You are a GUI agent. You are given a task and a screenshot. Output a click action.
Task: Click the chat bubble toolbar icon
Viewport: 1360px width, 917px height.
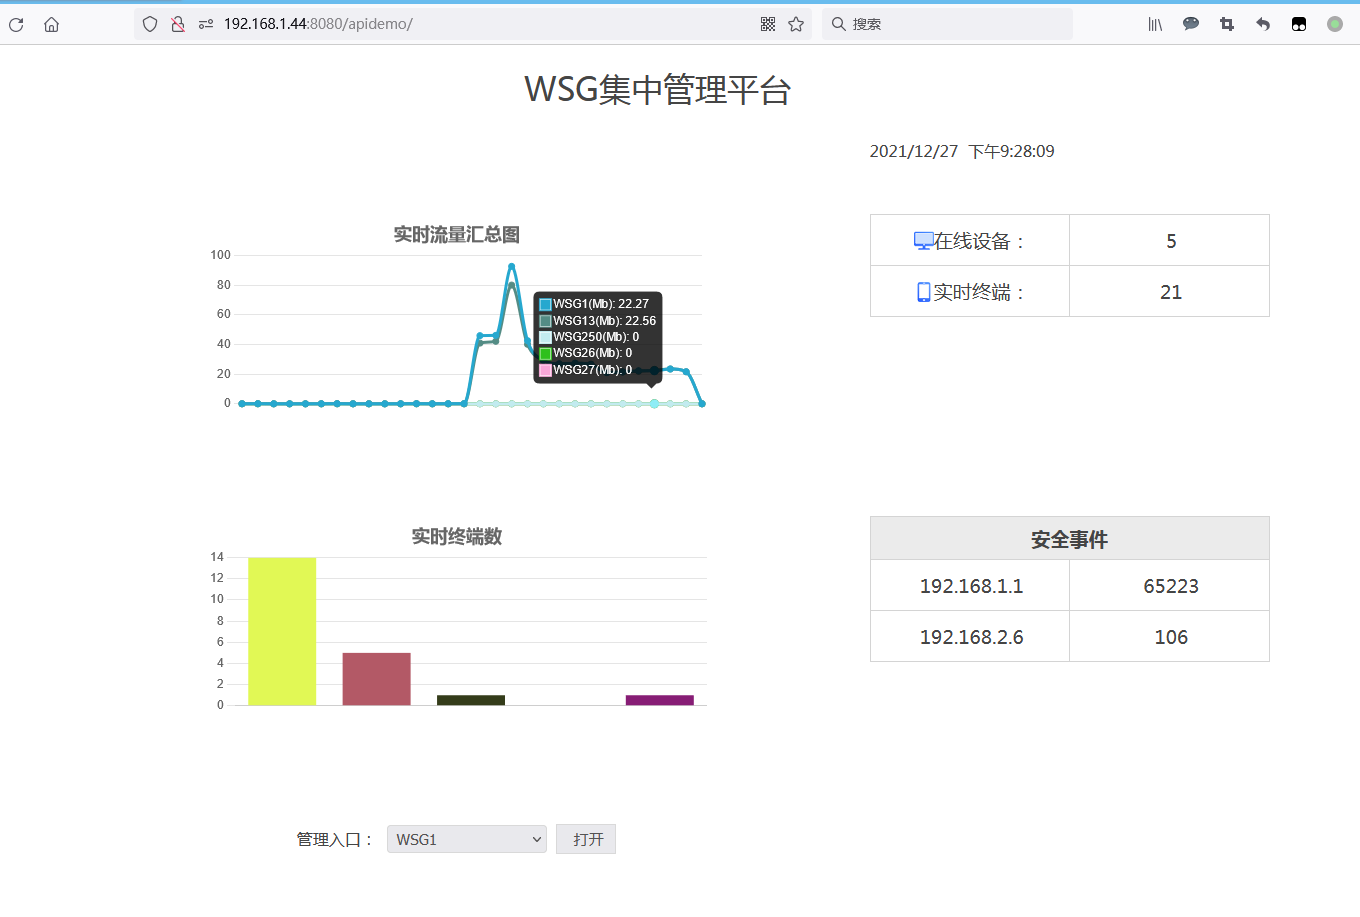1191,24
